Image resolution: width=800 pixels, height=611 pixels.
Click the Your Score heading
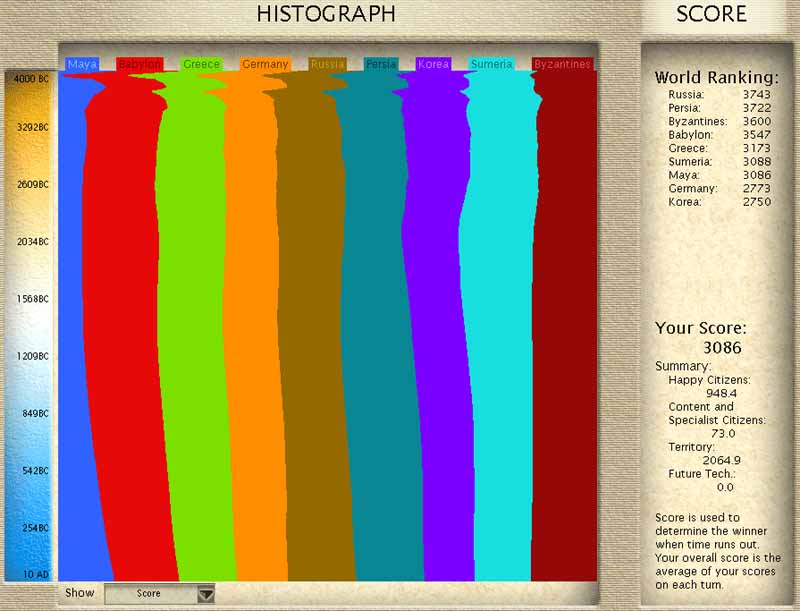coord(701,328)
